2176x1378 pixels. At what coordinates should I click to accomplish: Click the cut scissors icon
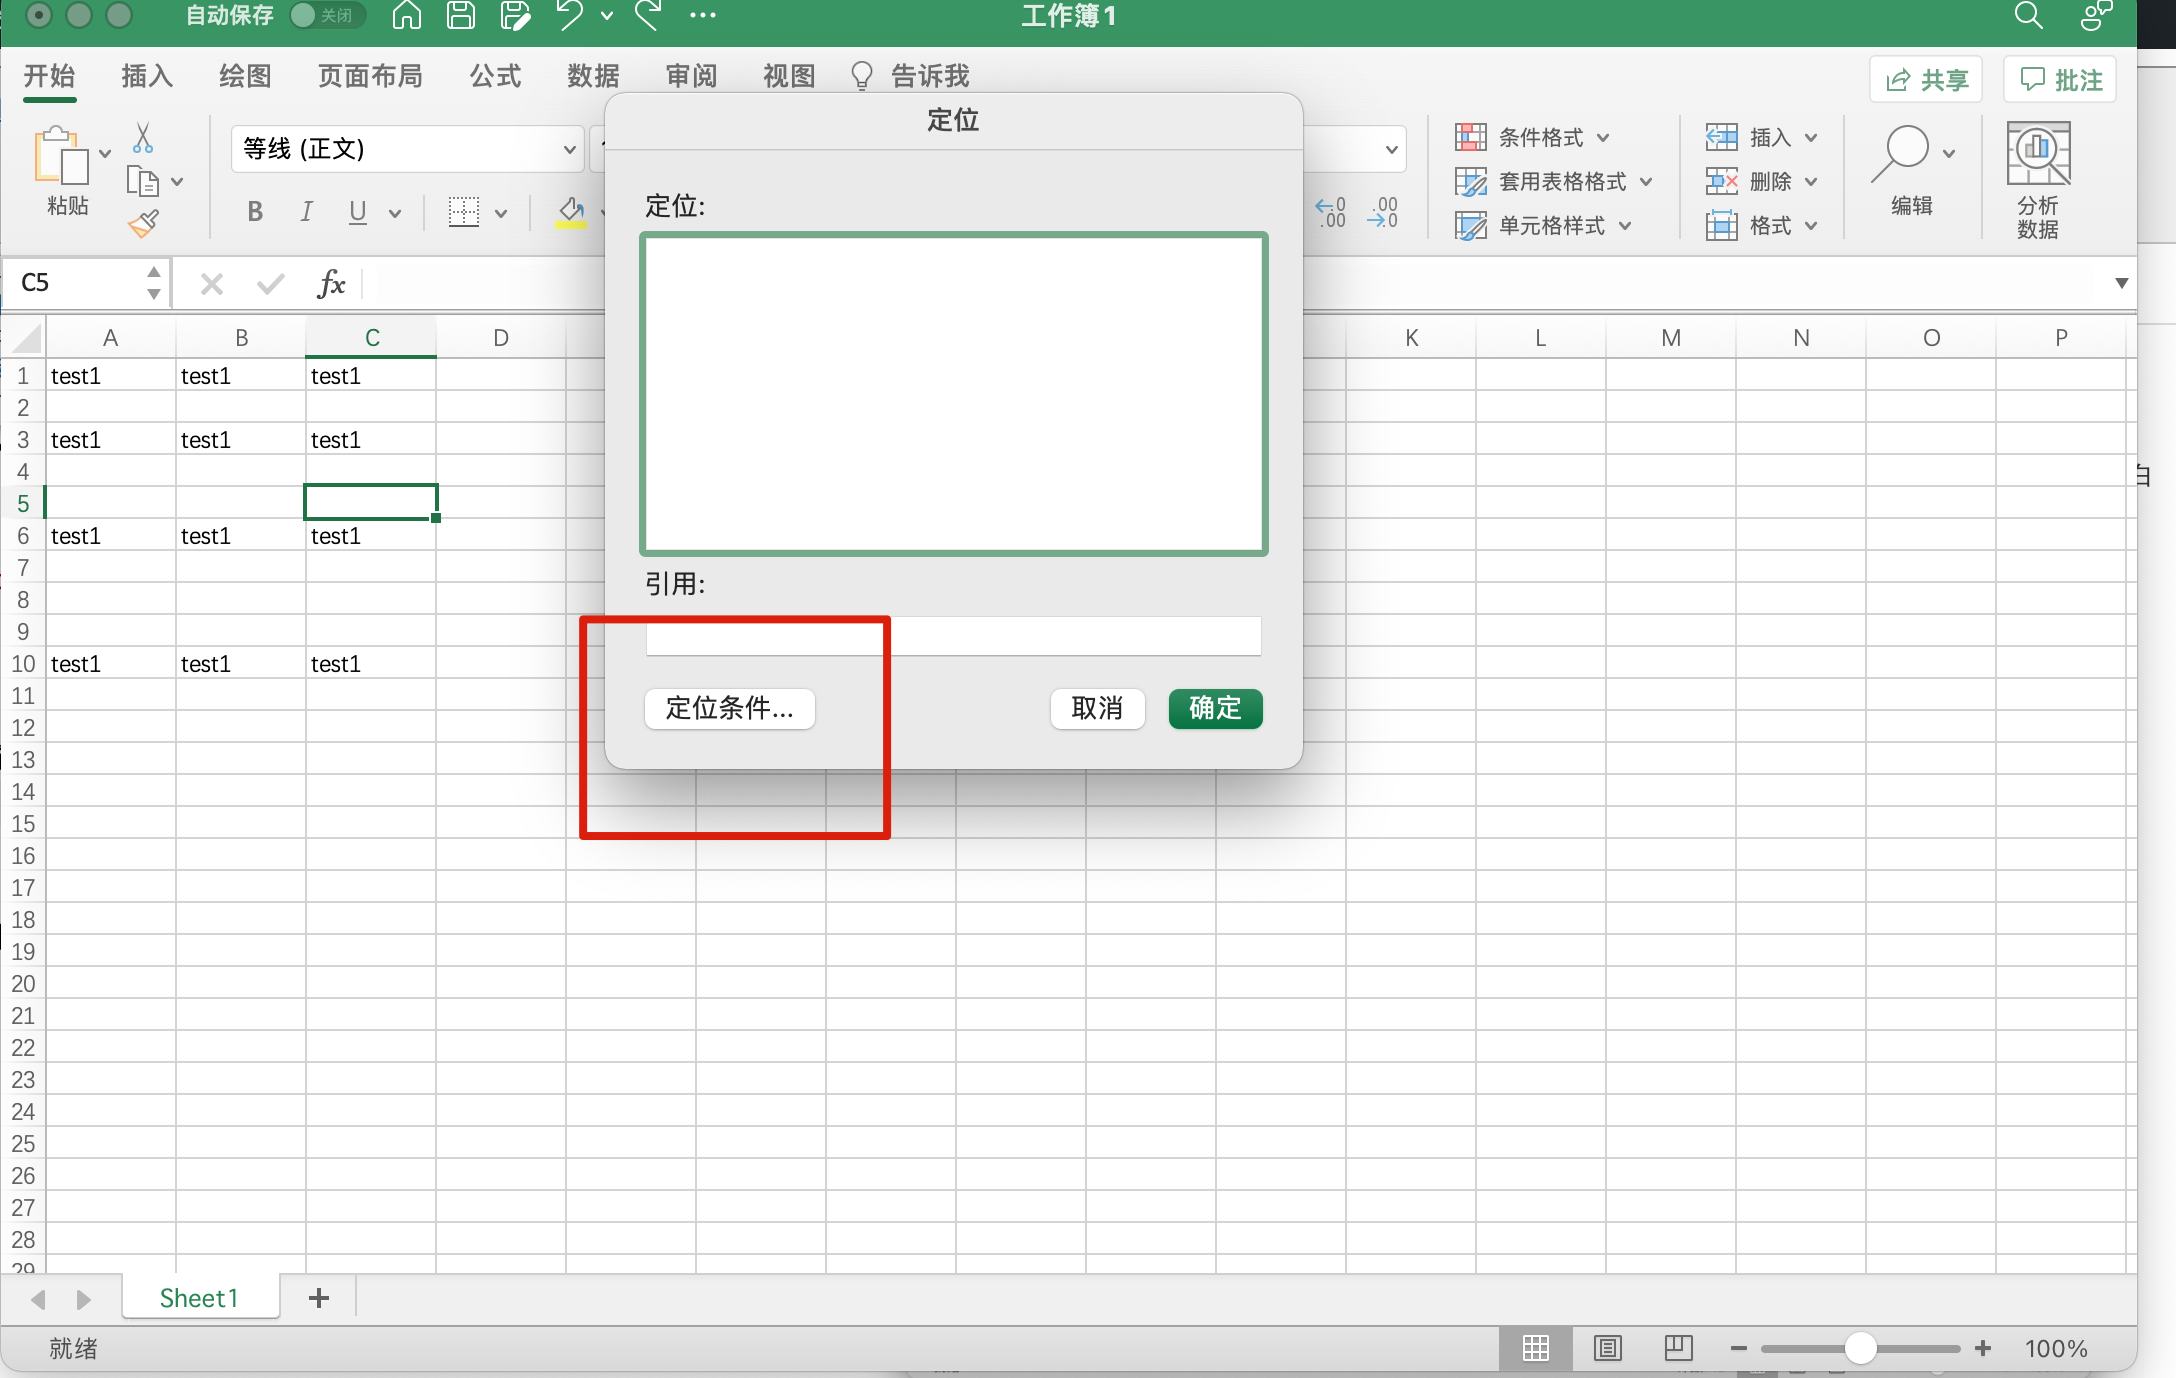point(143,137)
